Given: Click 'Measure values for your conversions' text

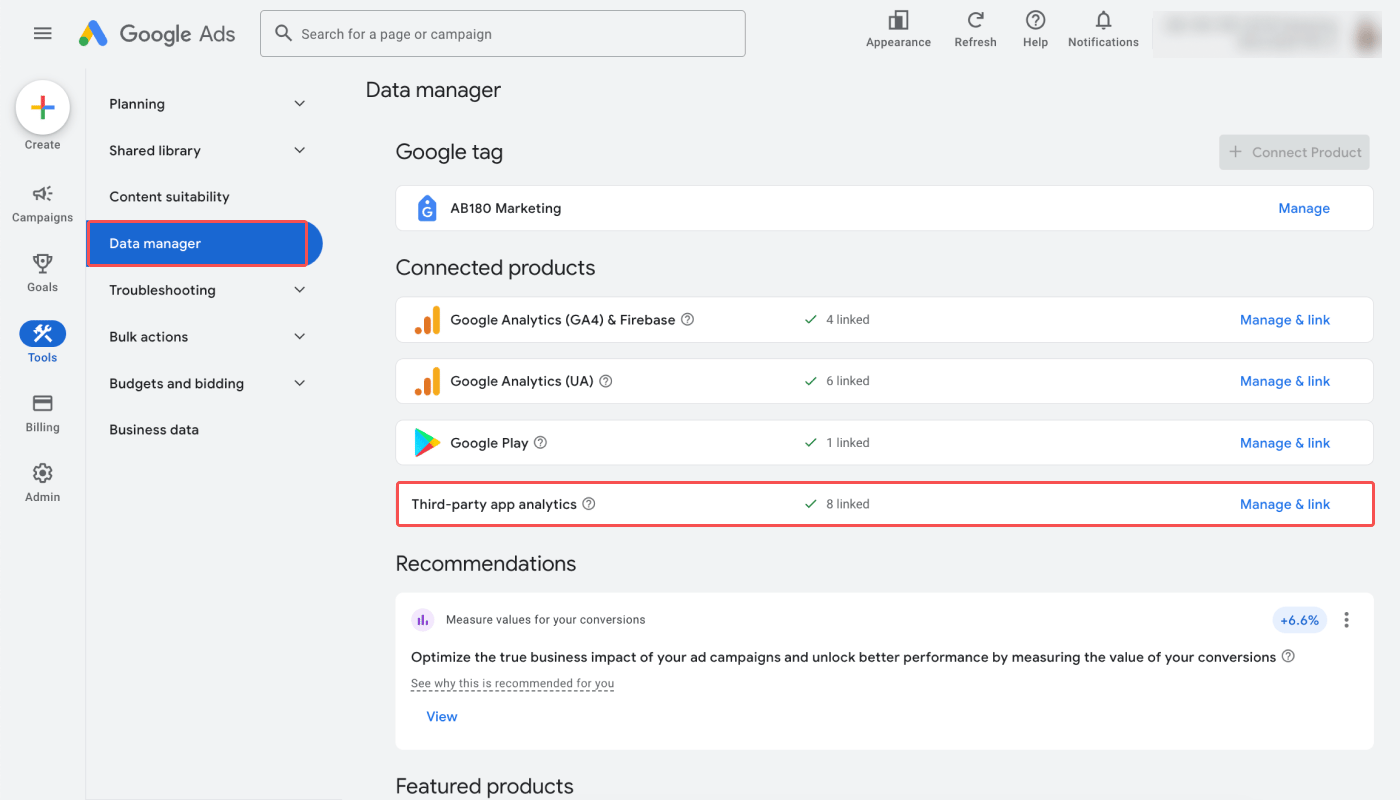Looking at the screenshot, I should click(x=546, y=620).
